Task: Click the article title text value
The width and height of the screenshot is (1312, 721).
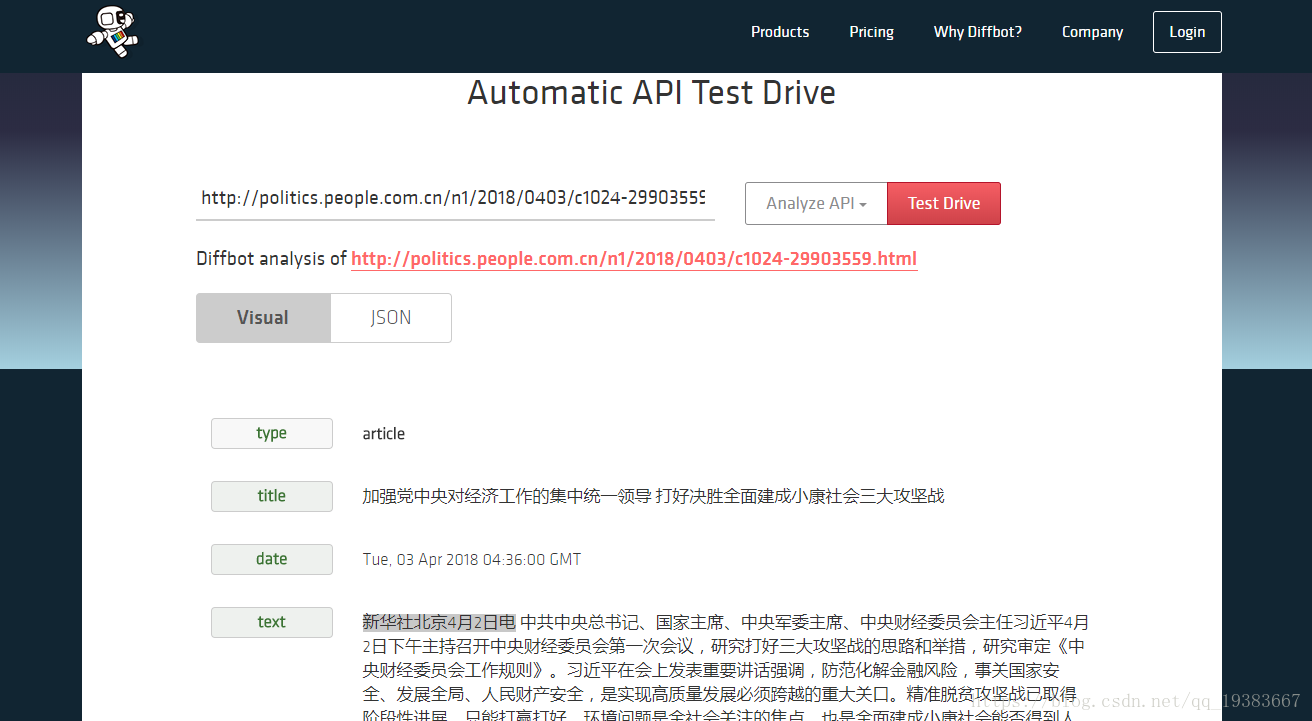Action: [653, 496]
